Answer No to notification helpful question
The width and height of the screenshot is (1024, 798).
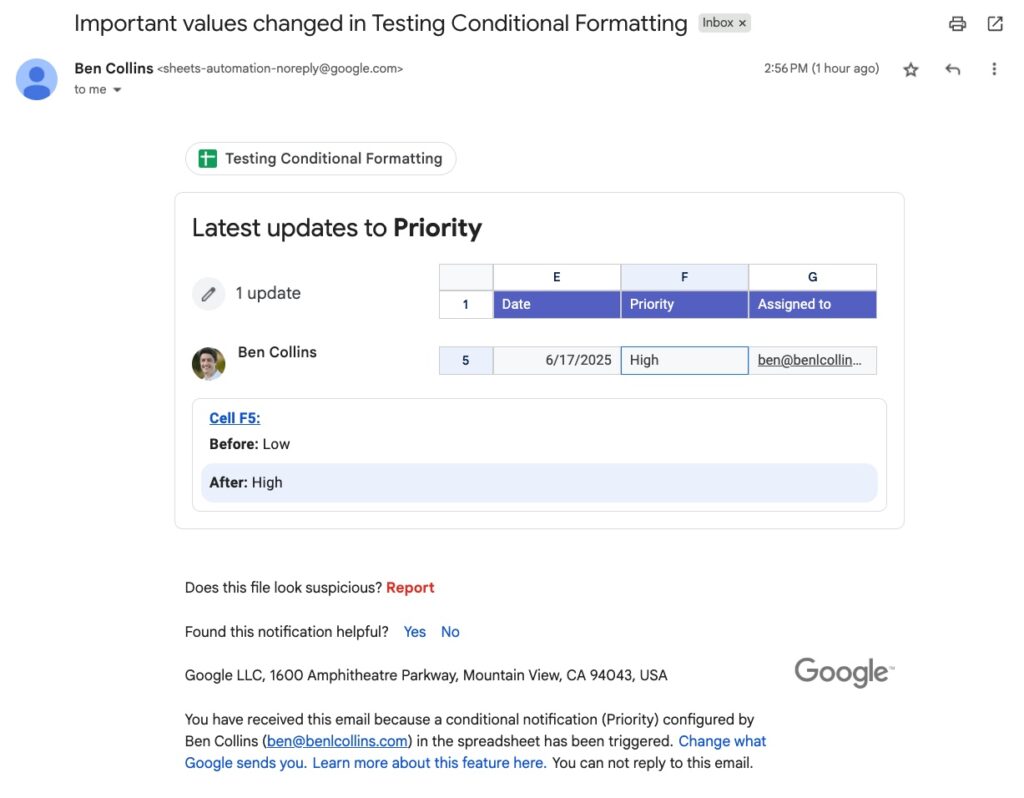tap(451, 632)
